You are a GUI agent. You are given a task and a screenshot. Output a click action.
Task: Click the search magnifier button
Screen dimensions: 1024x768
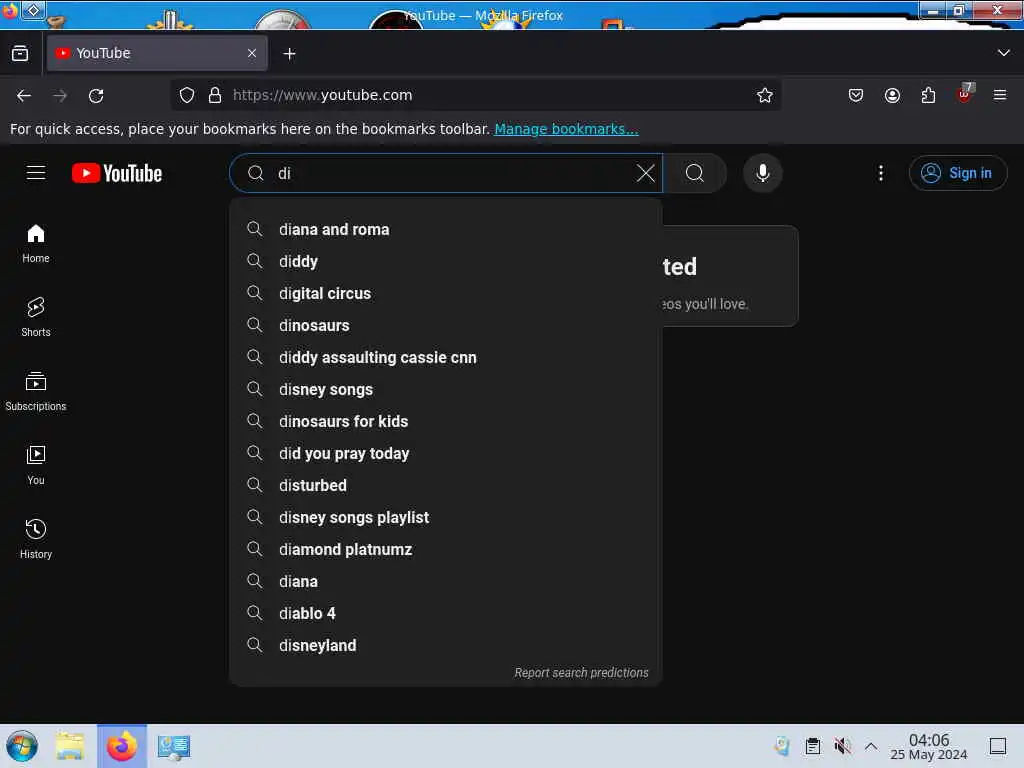click(695, 173)
